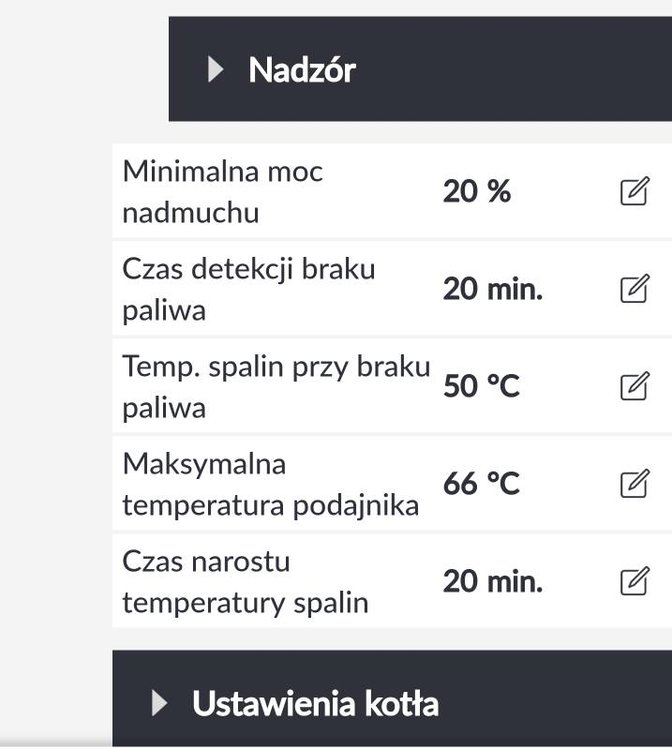
Task: Expand the Ustawienia kotła triangle
Action: (x=159, y=703)
